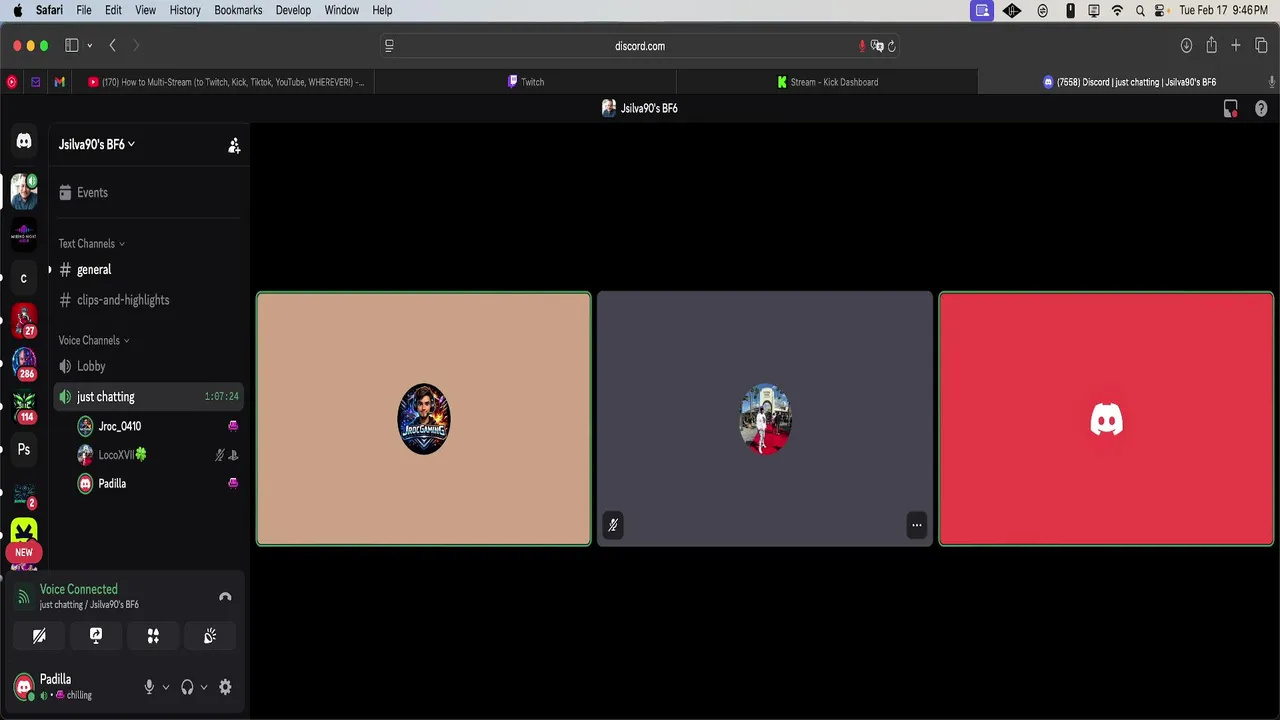Join the Lobby voice channel
Image resolution: width=1280 pixels, height=720 pixels.
pos(151,367)
